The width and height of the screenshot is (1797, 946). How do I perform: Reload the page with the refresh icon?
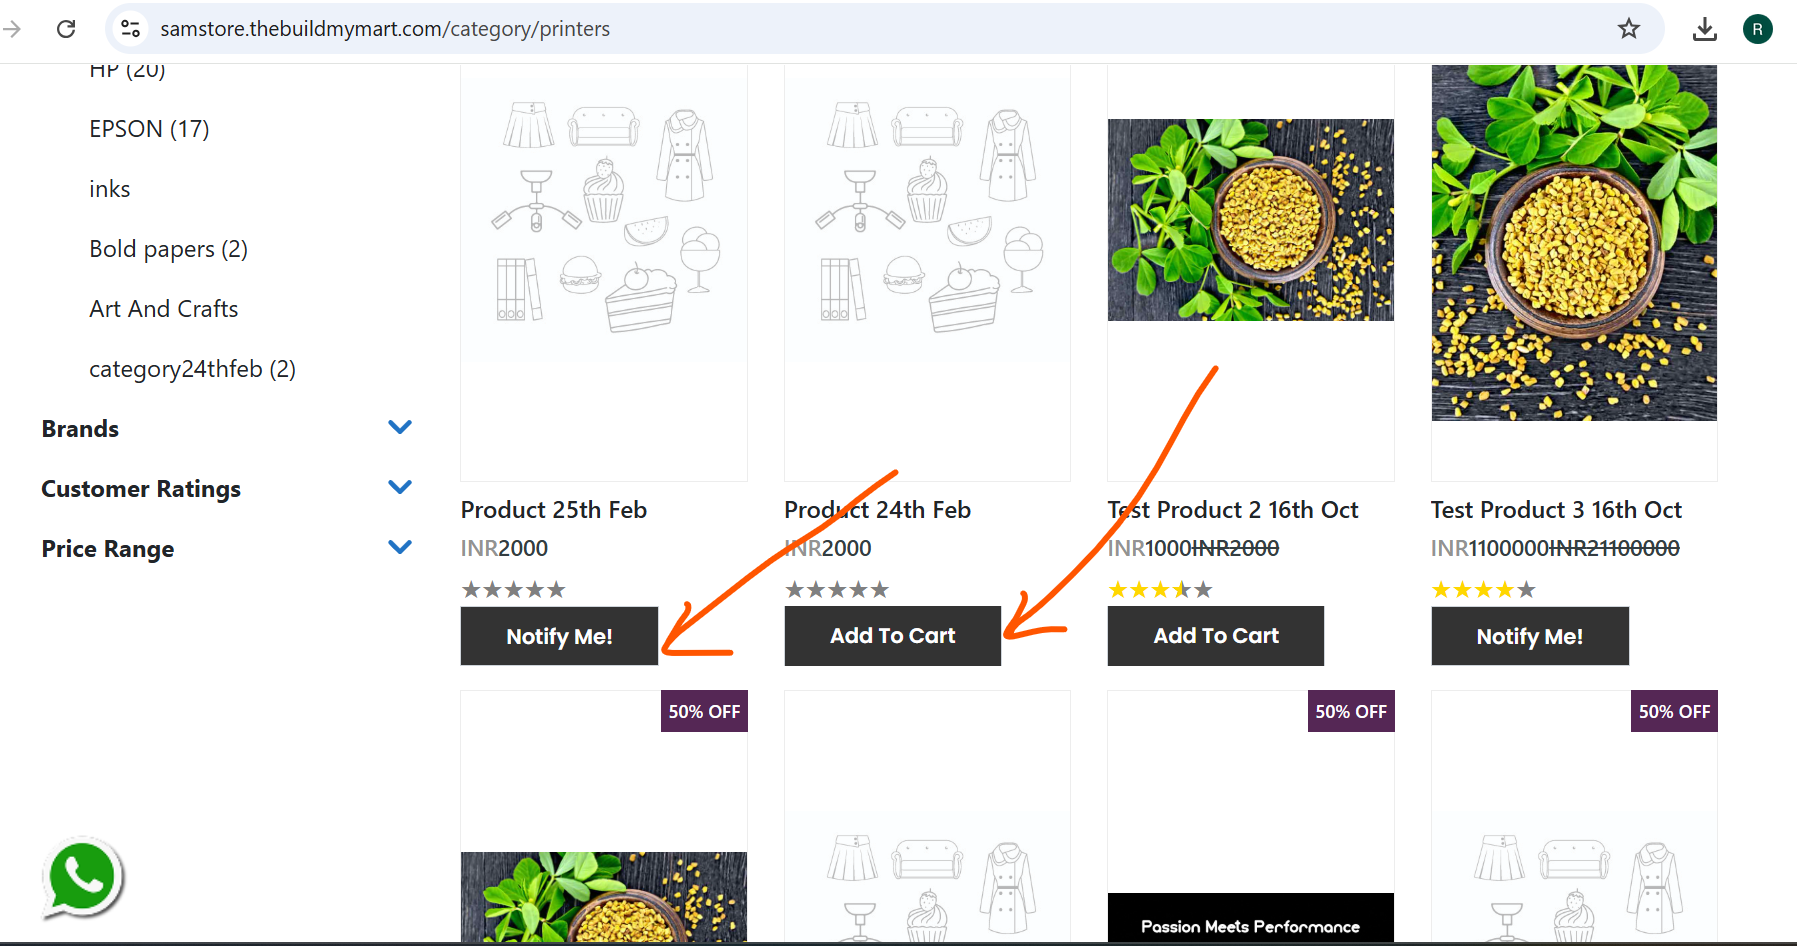(66, 29)
